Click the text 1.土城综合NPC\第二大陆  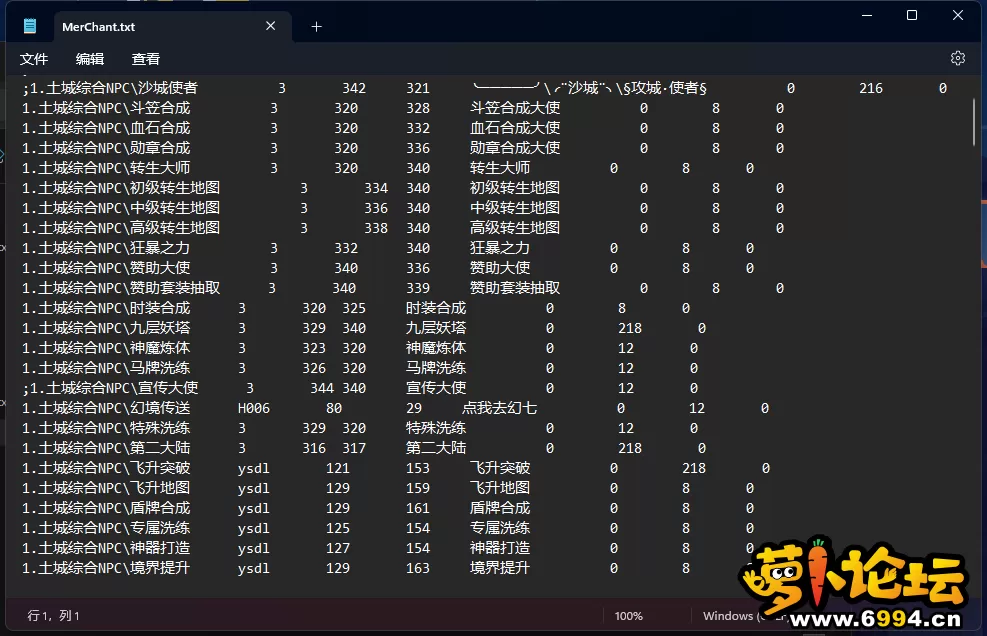pos(106,448)
